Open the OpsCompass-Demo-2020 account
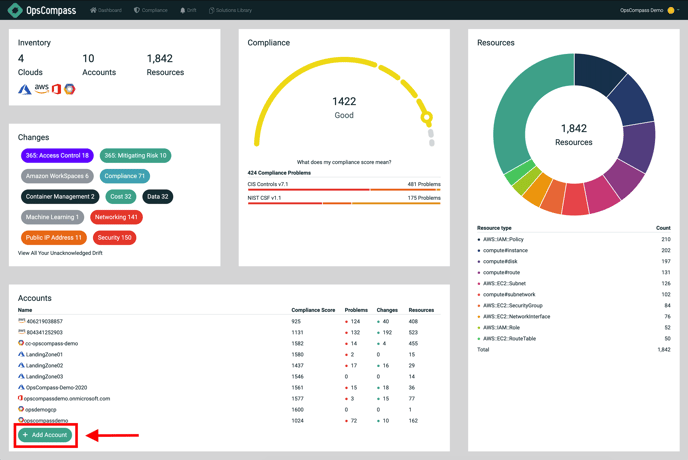This screenshot has height=460, width=688. point(56,388)
